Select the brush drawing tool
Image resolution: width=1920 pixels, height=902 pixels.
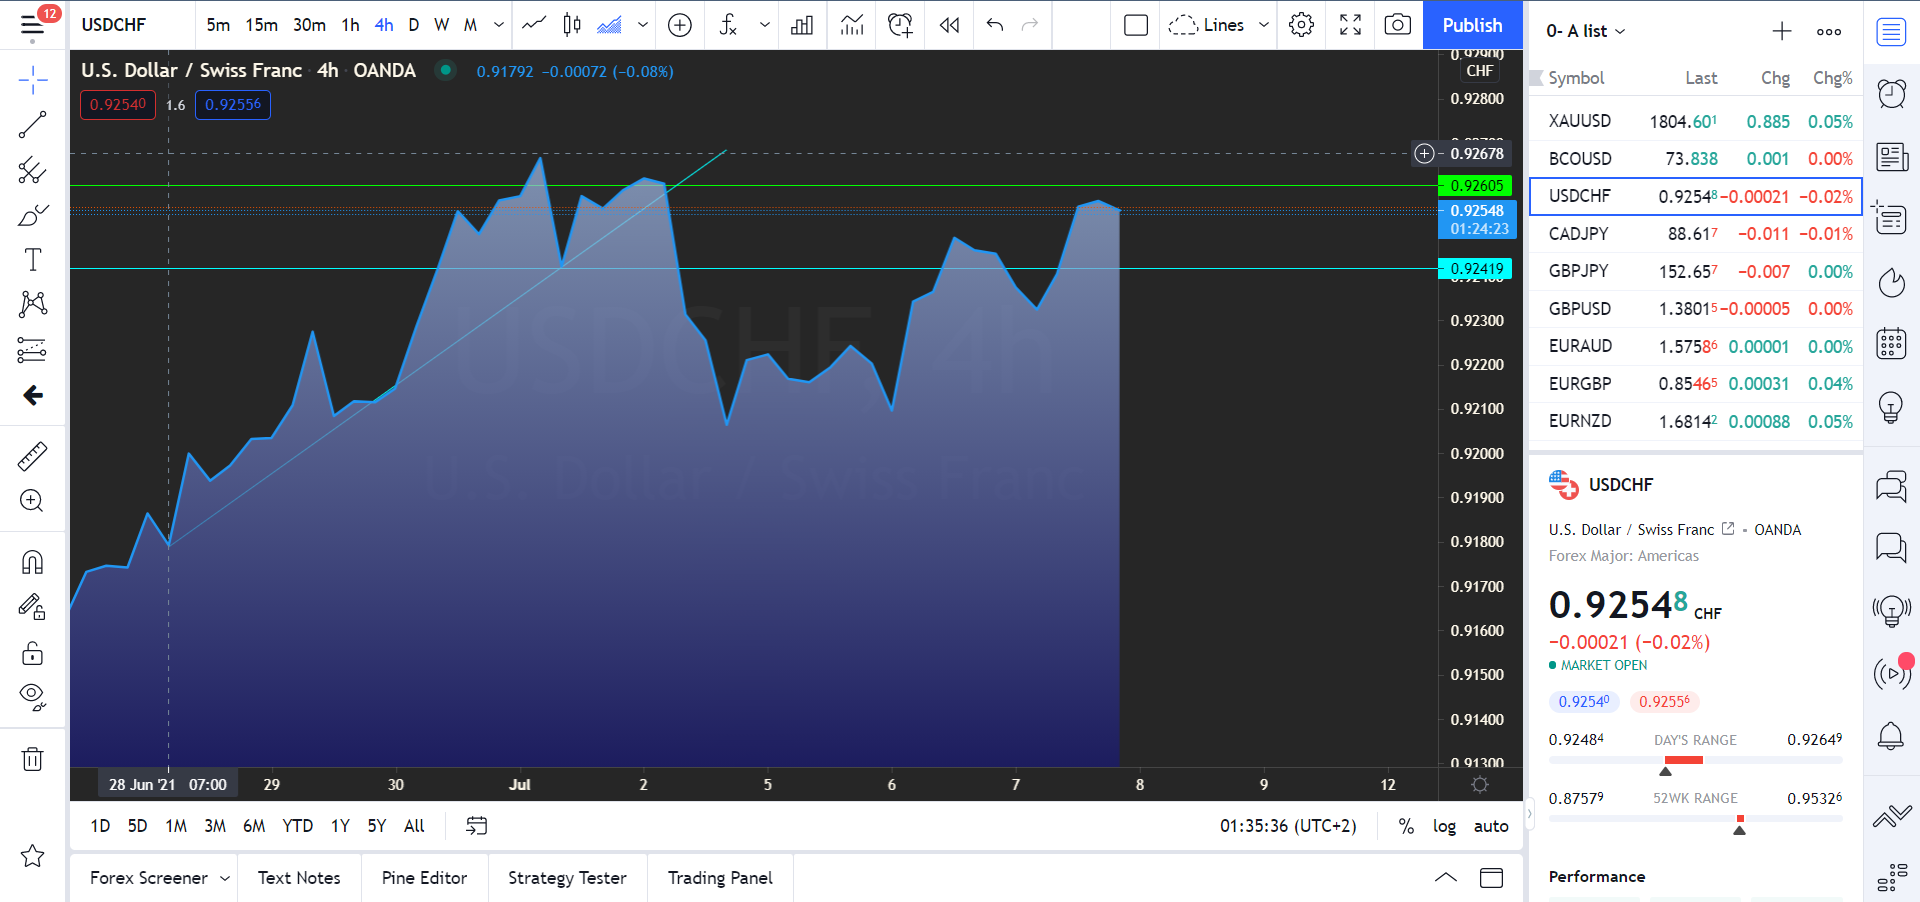click(32, 215)
